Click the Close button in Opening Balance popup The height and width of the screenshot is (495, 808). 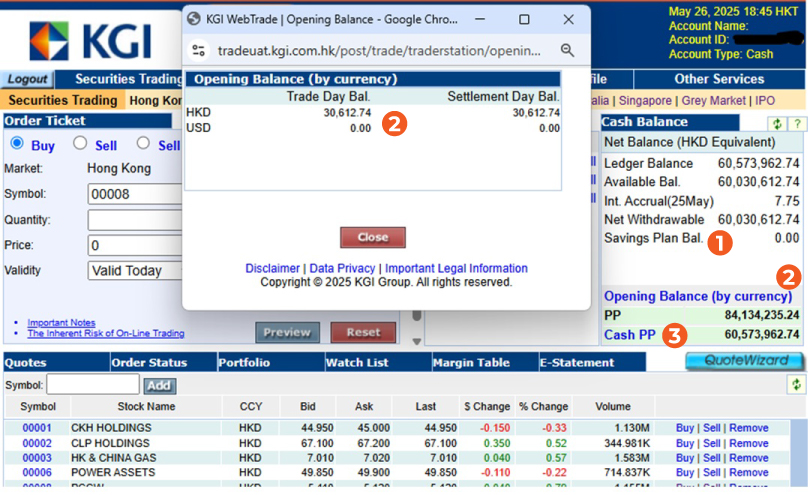pyautogui.click(x=373, y=237)
